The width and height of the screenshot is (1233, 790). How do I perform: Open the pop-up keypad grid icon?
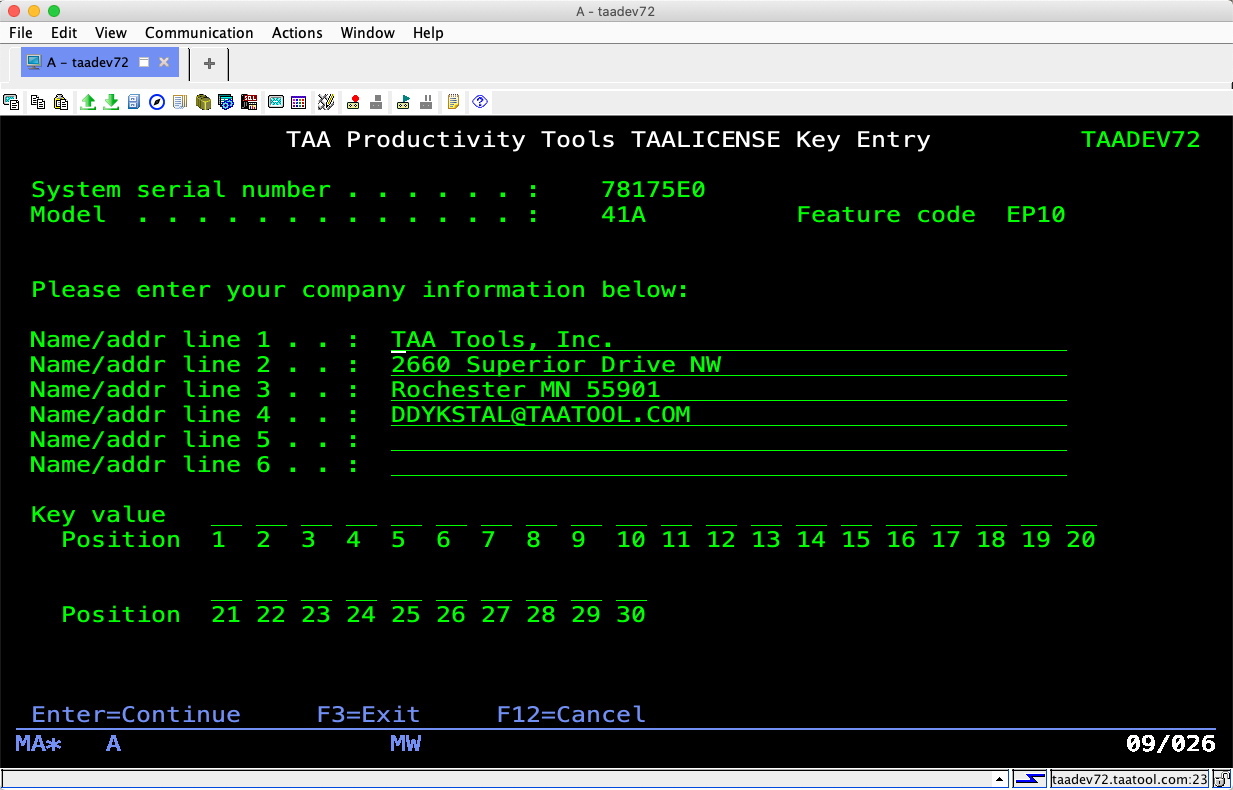tap(298, 102)
